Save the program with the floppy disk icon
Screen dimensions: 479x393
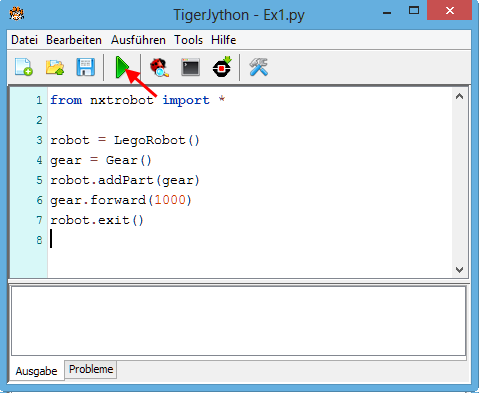click(86, 67)
